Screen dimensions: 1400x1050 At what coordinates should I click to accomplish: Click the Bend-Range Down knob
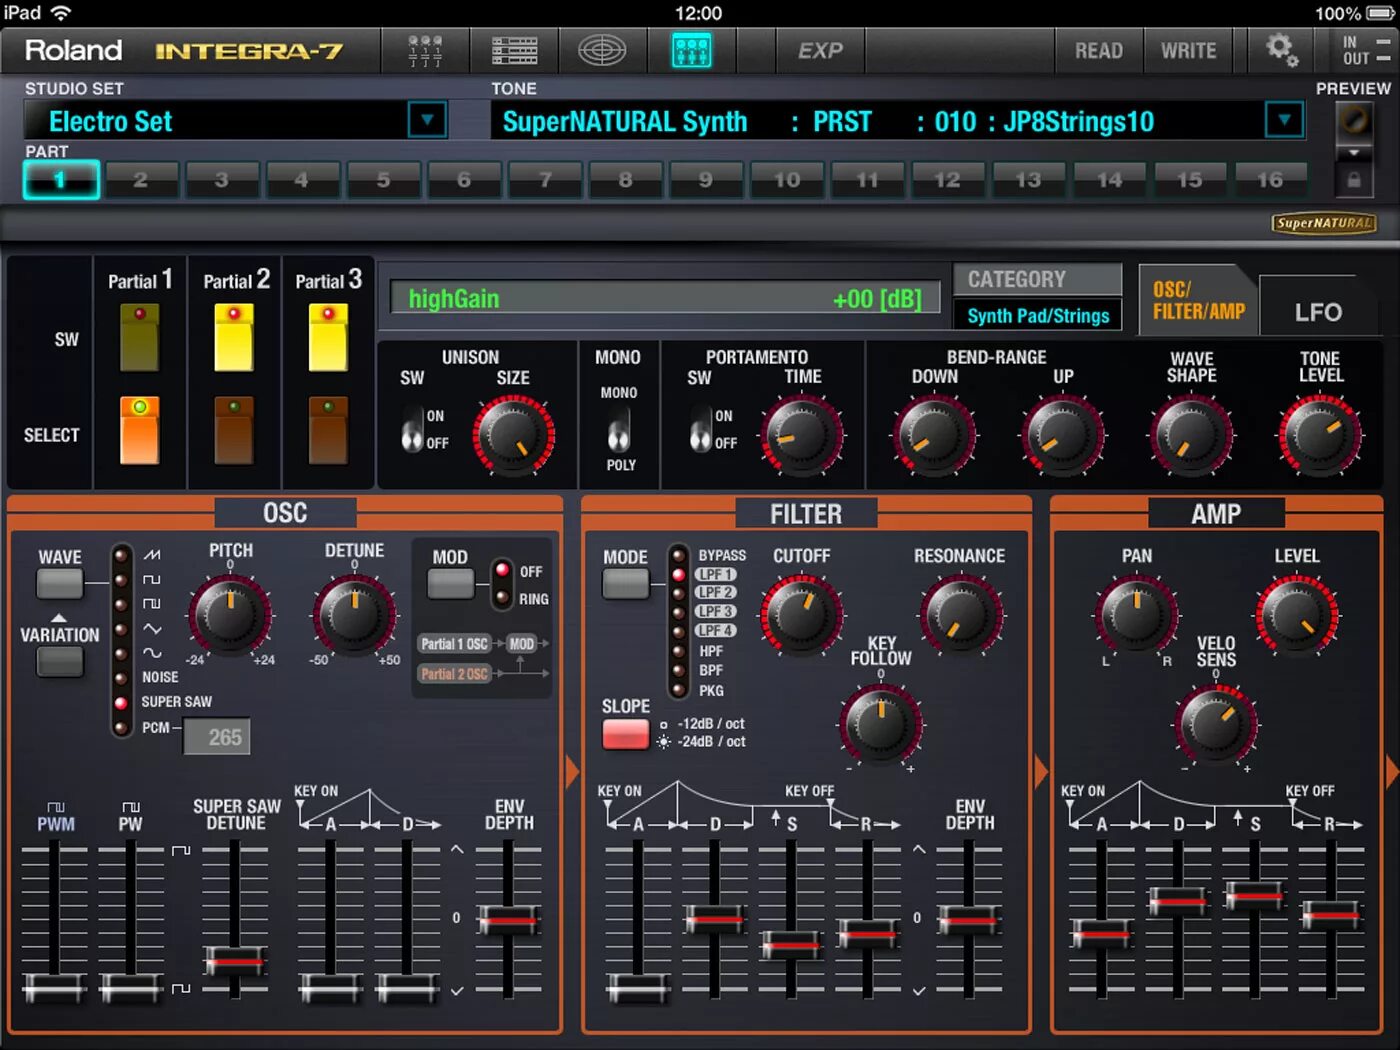[934, 435]
